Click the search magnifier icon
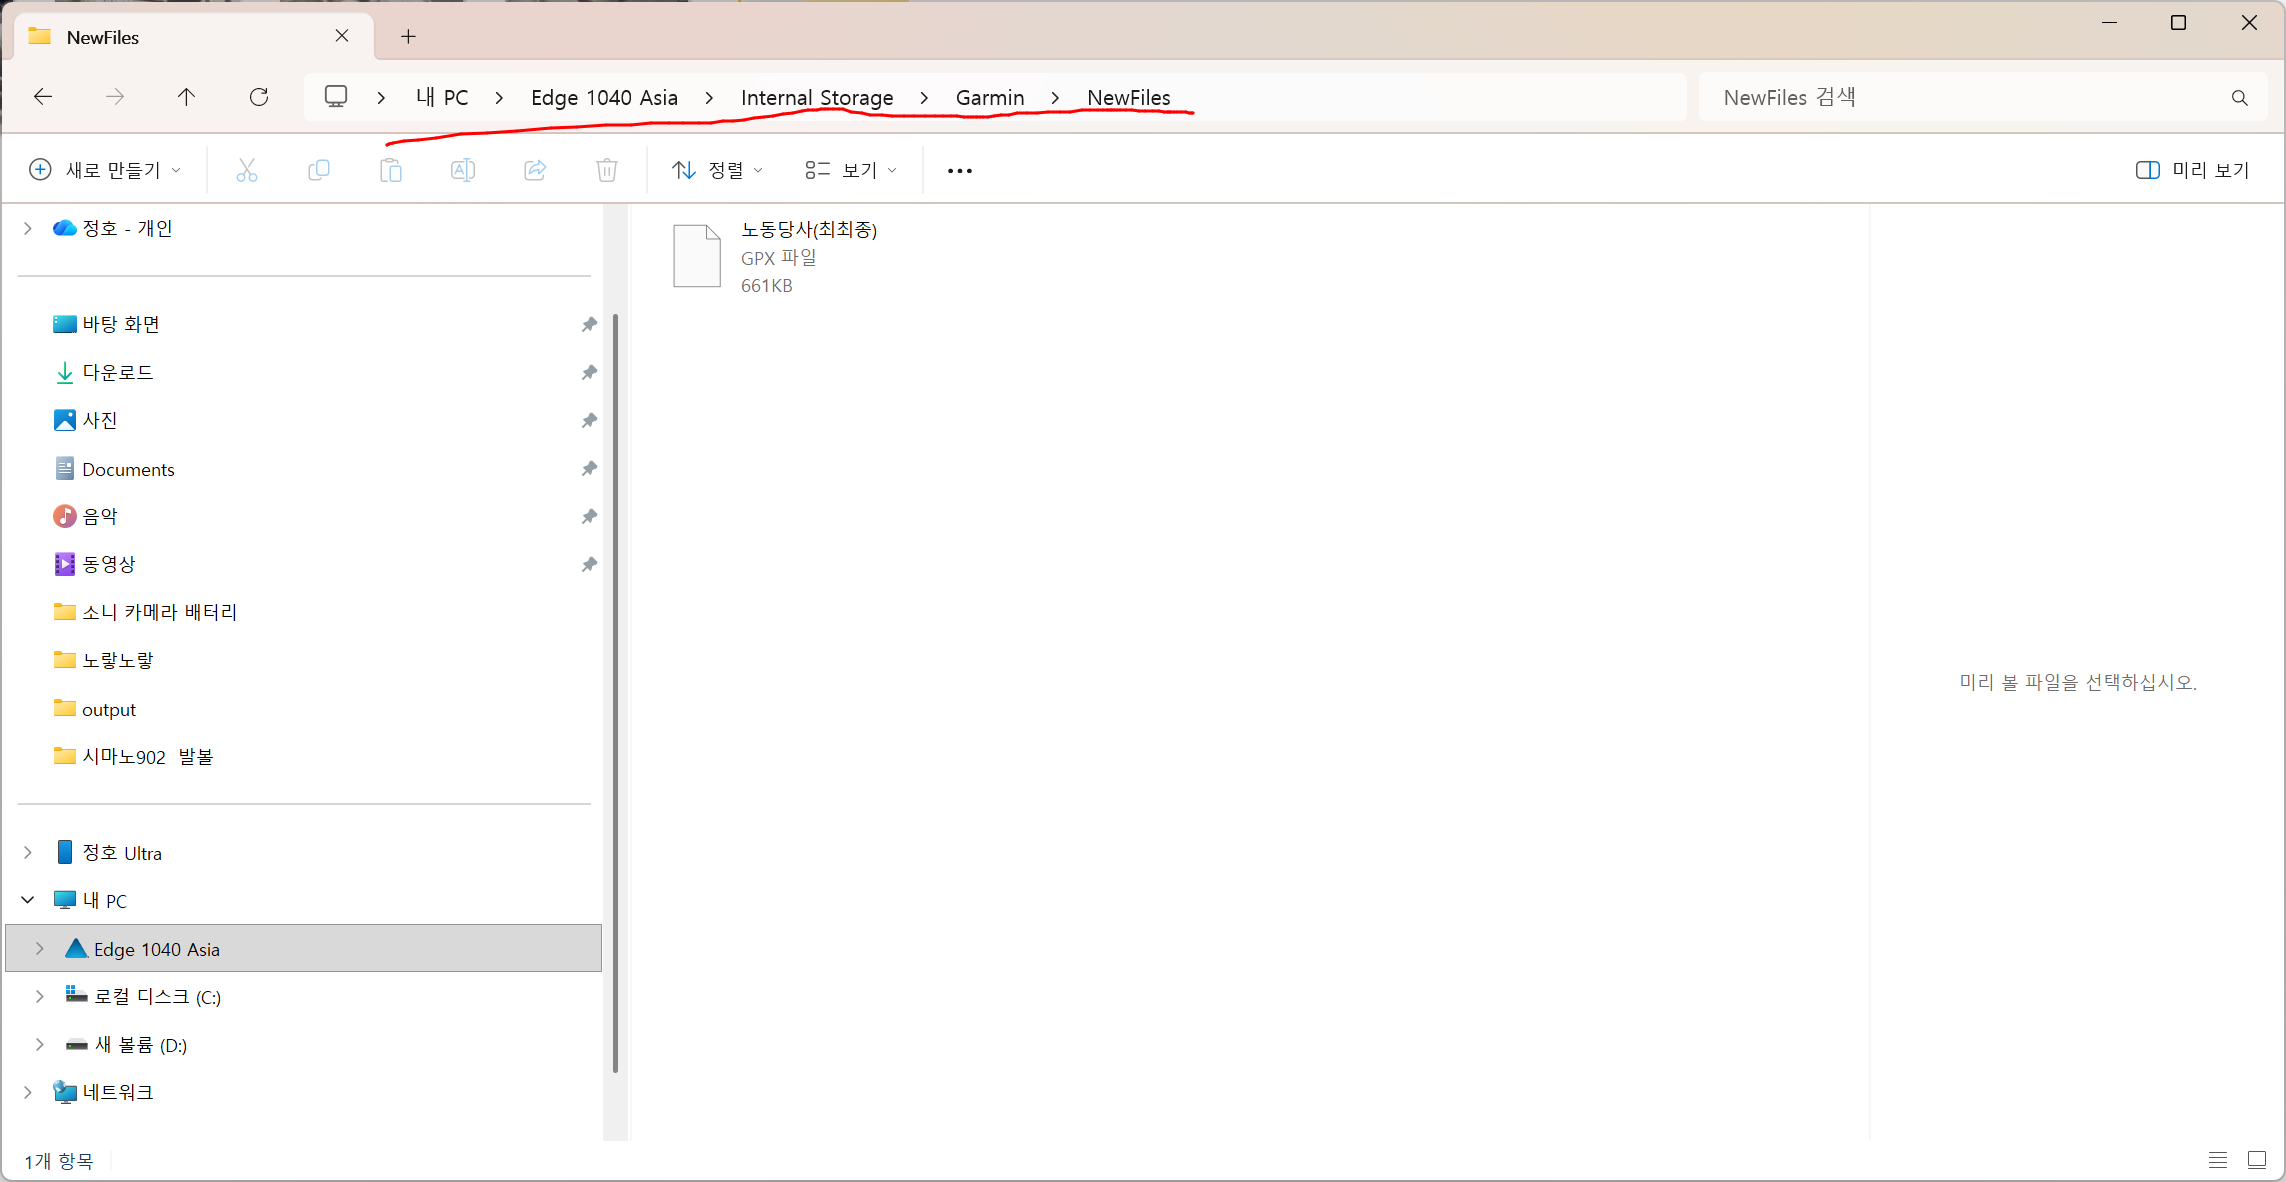Image resolution: width=2286 pixels, height=1182 pixels. tap(2240, 98)
